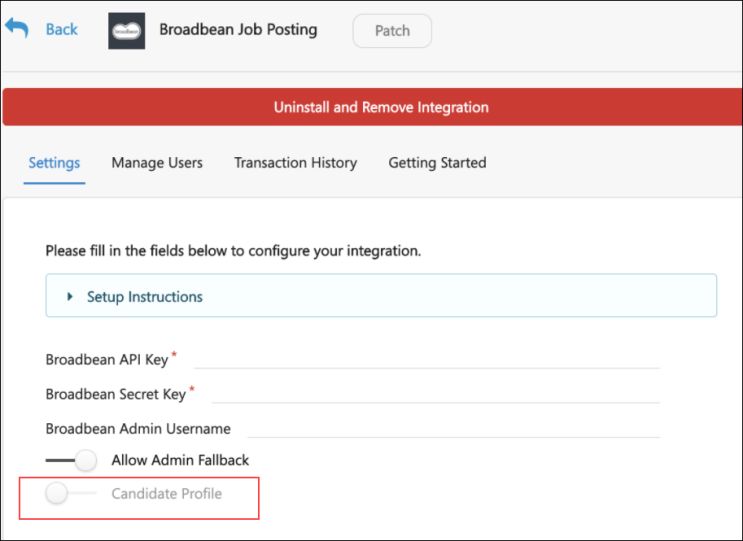Click the Broadbean logo thumbnail
Viewport: 743px width, 541px height.
pos(127,31)
